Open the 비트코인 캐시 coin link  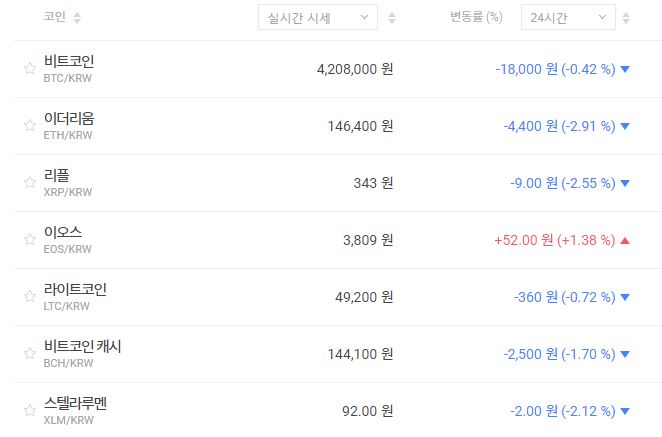click(x=83, y=347)
